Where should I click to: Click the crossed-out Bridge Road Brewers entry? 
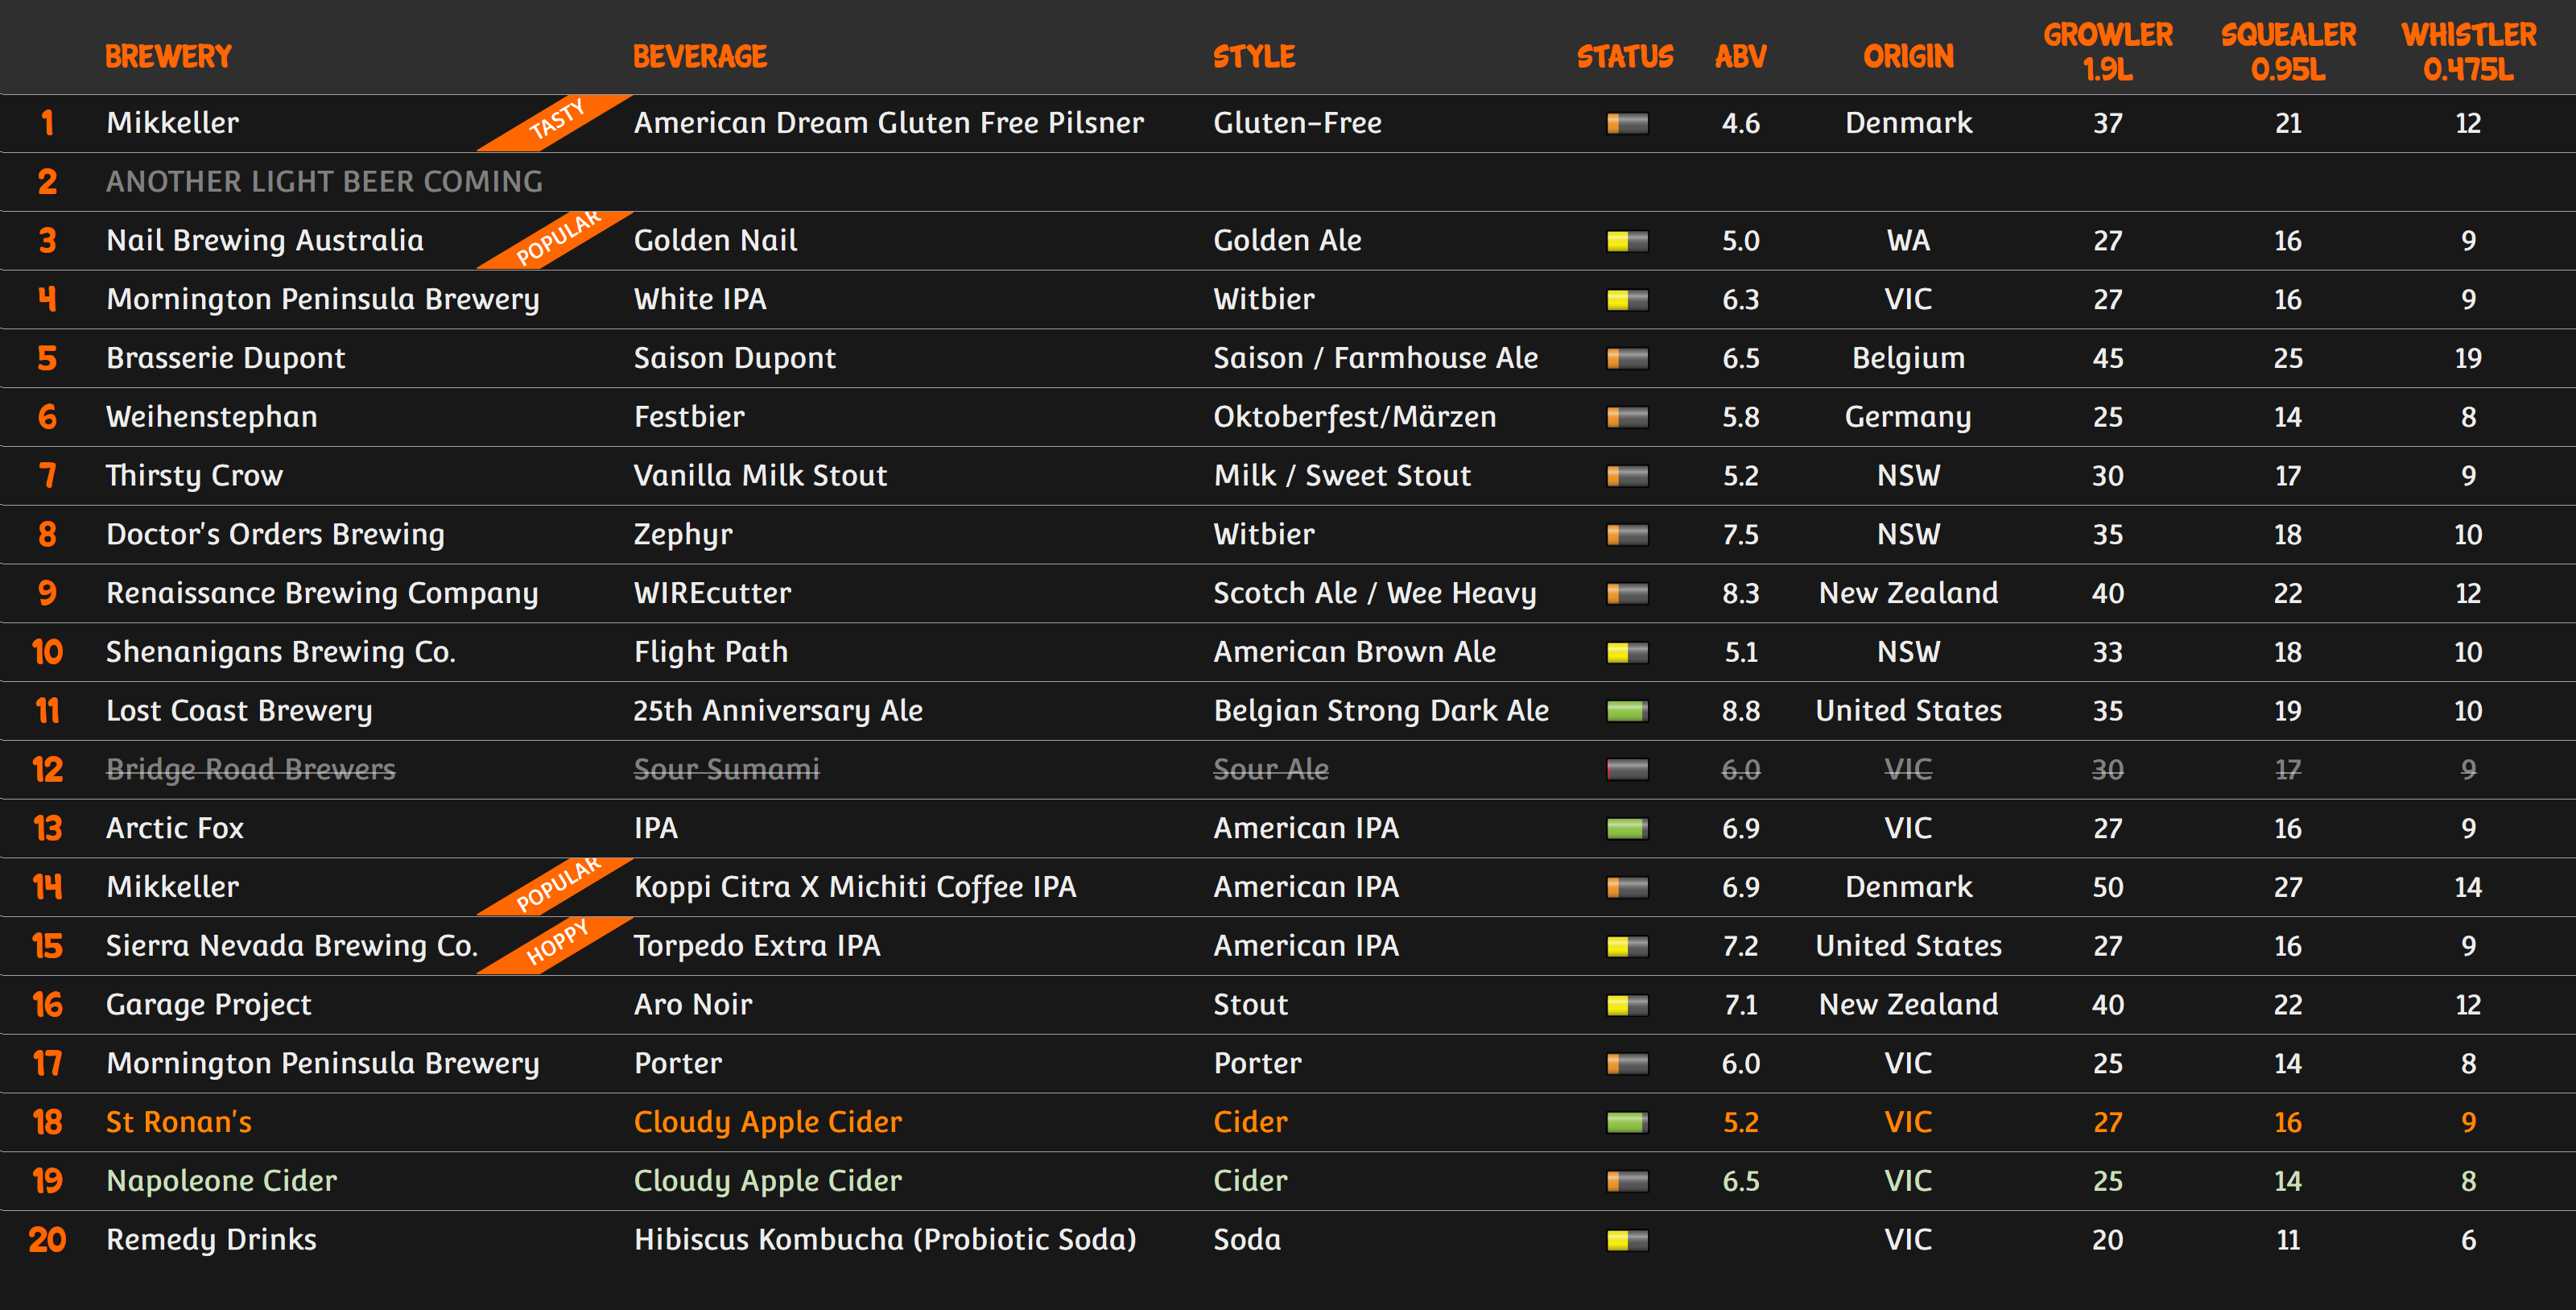point(251,769)
